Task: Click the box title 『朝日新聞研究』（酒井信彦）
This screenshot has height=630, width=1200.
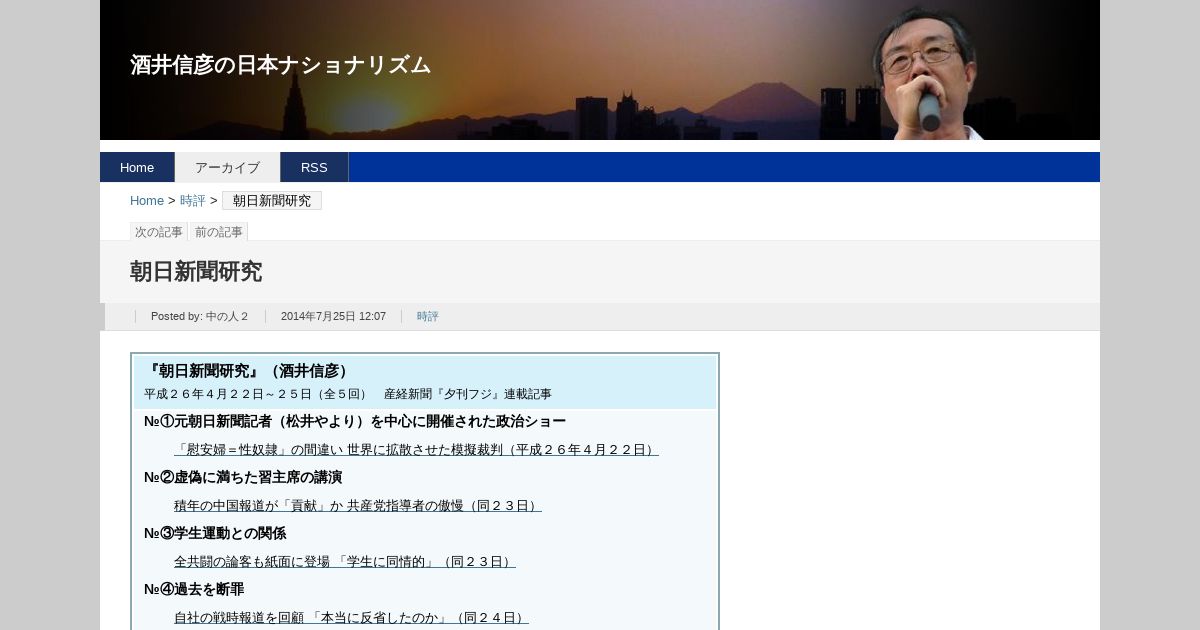Action: pos(247,371)
